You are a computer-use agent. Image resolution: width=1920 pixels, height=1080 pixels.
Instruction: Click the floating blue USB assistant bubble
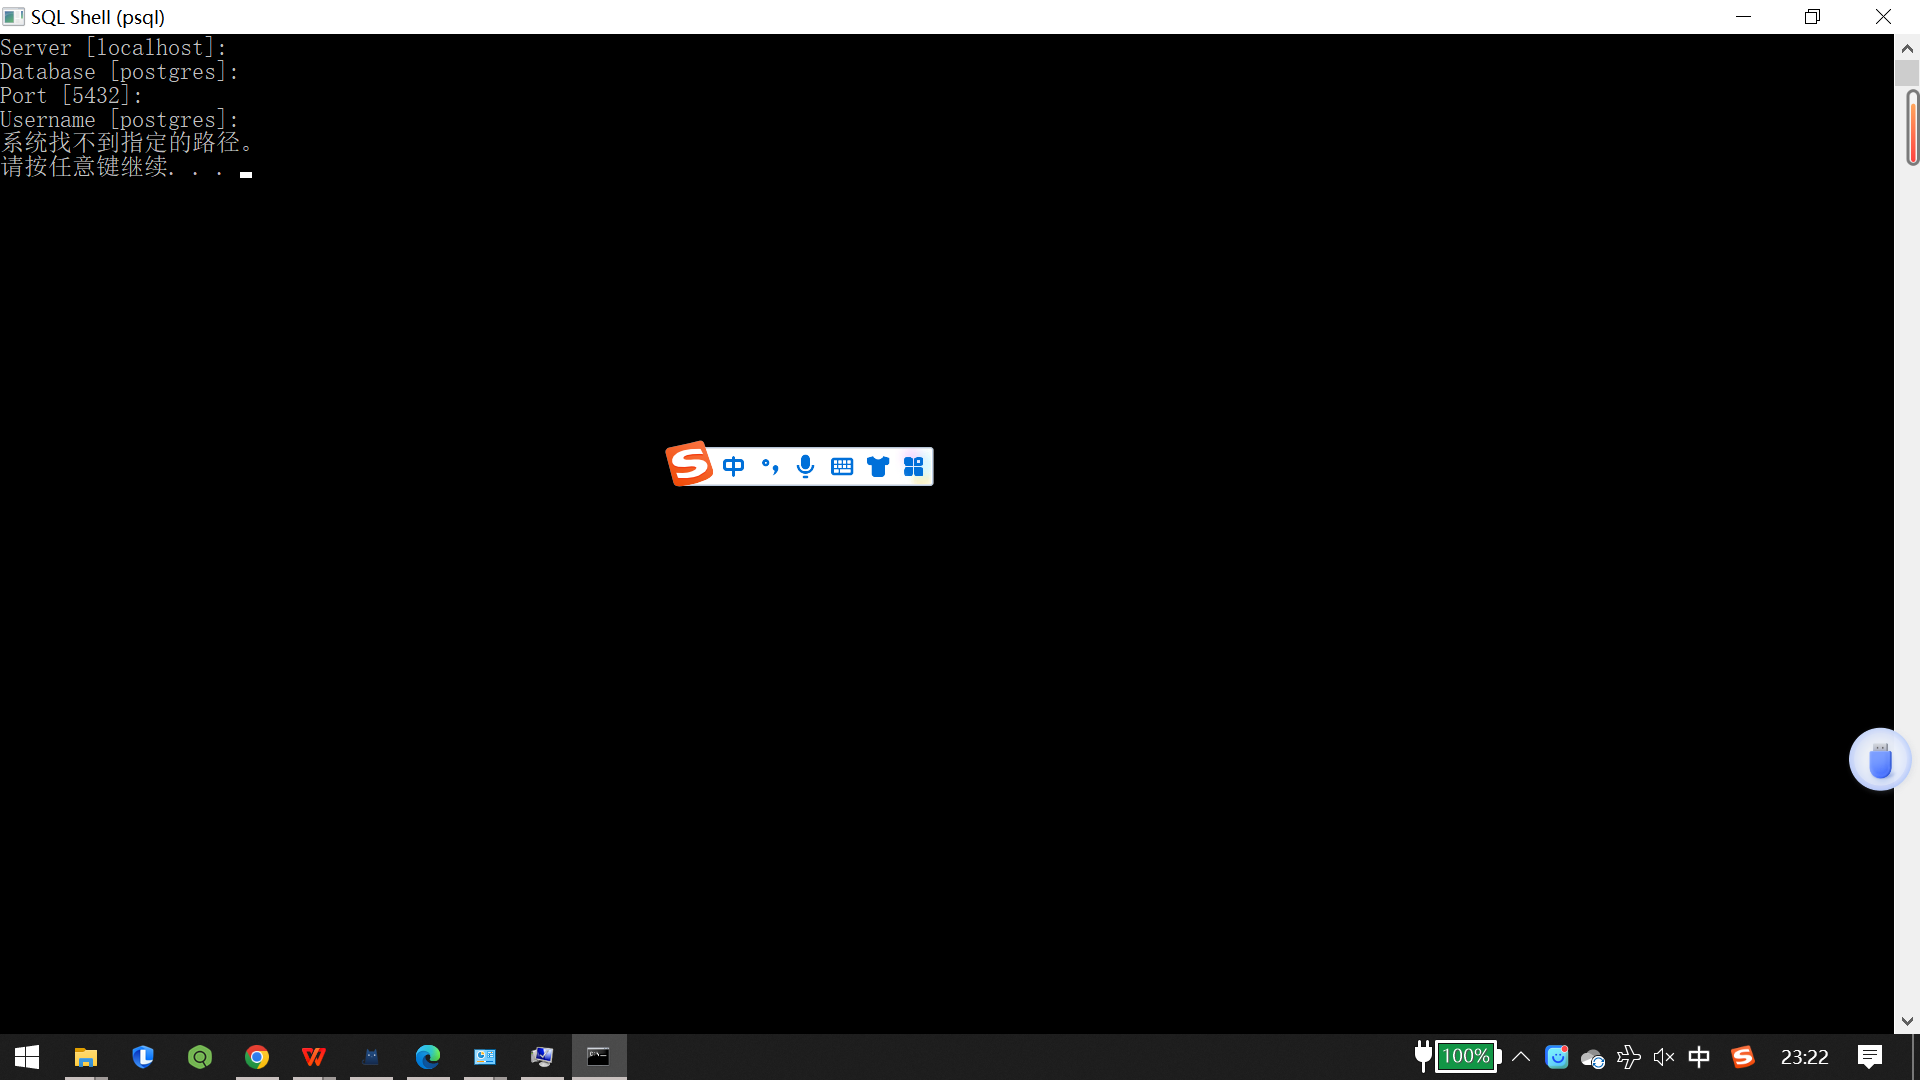click(1880, 760)
